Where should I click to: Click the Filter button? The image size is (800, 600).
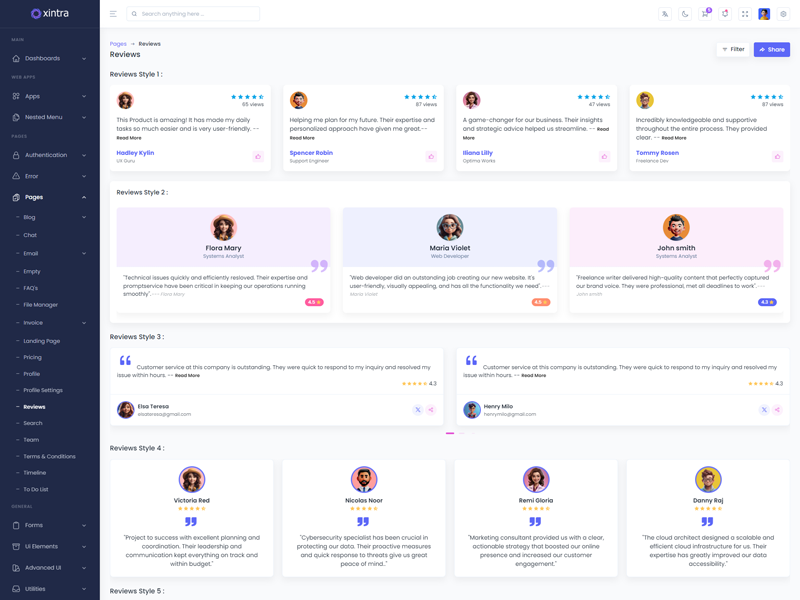point(733,49)
